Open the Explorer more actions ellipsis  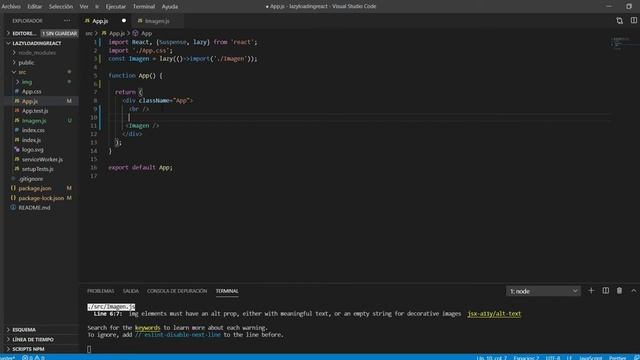point(67,20)
